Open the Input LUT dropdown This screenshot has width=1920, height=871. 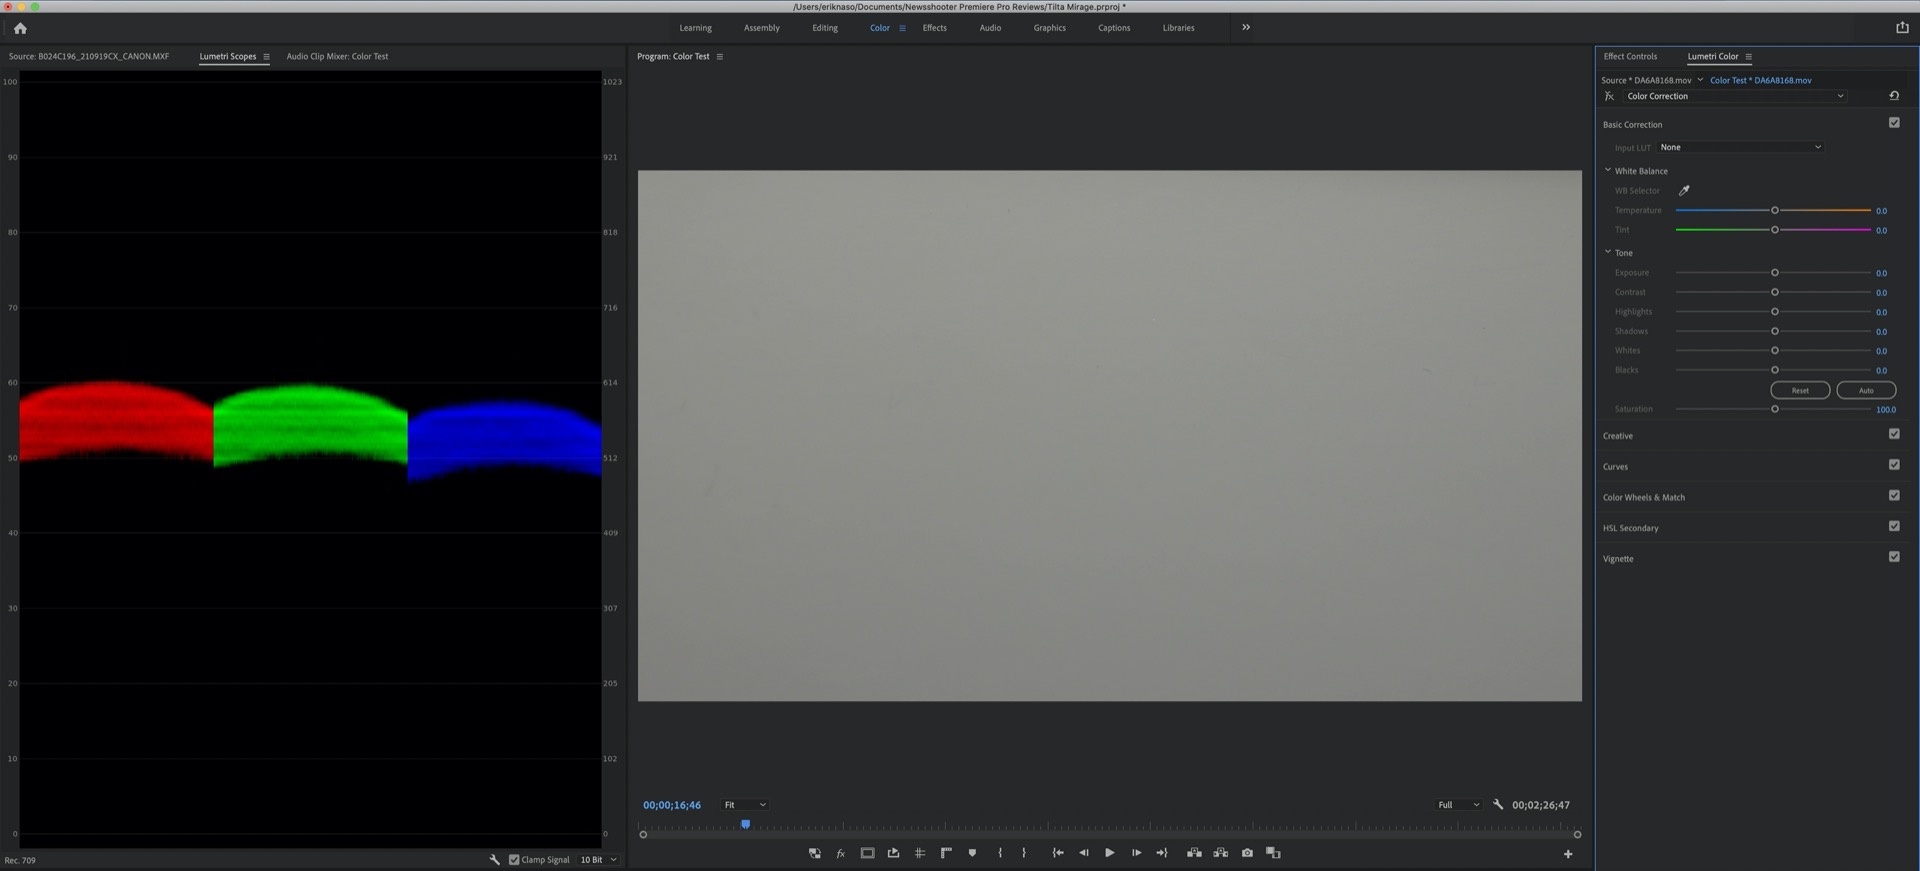click(x=1740, y=147)
